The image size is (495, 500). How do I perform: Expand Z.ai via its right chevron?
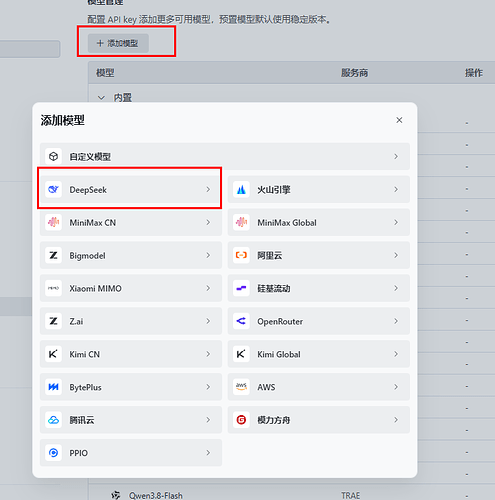[208, 321]
